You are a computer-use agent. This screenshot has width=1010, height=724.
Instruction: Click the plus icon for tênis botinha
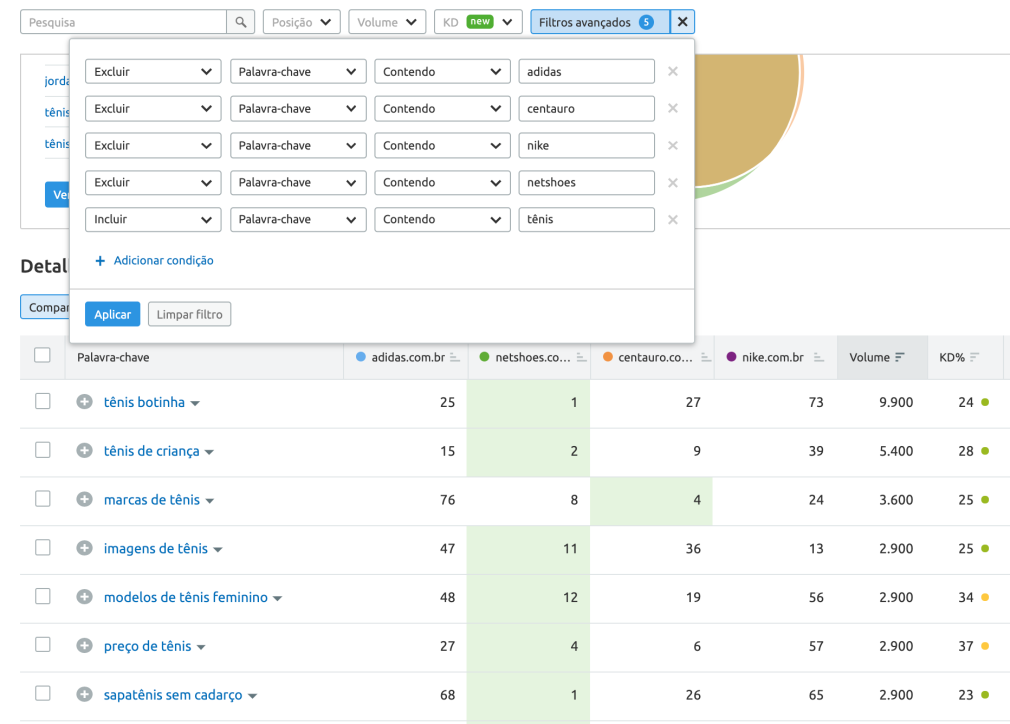click(84, 402)
